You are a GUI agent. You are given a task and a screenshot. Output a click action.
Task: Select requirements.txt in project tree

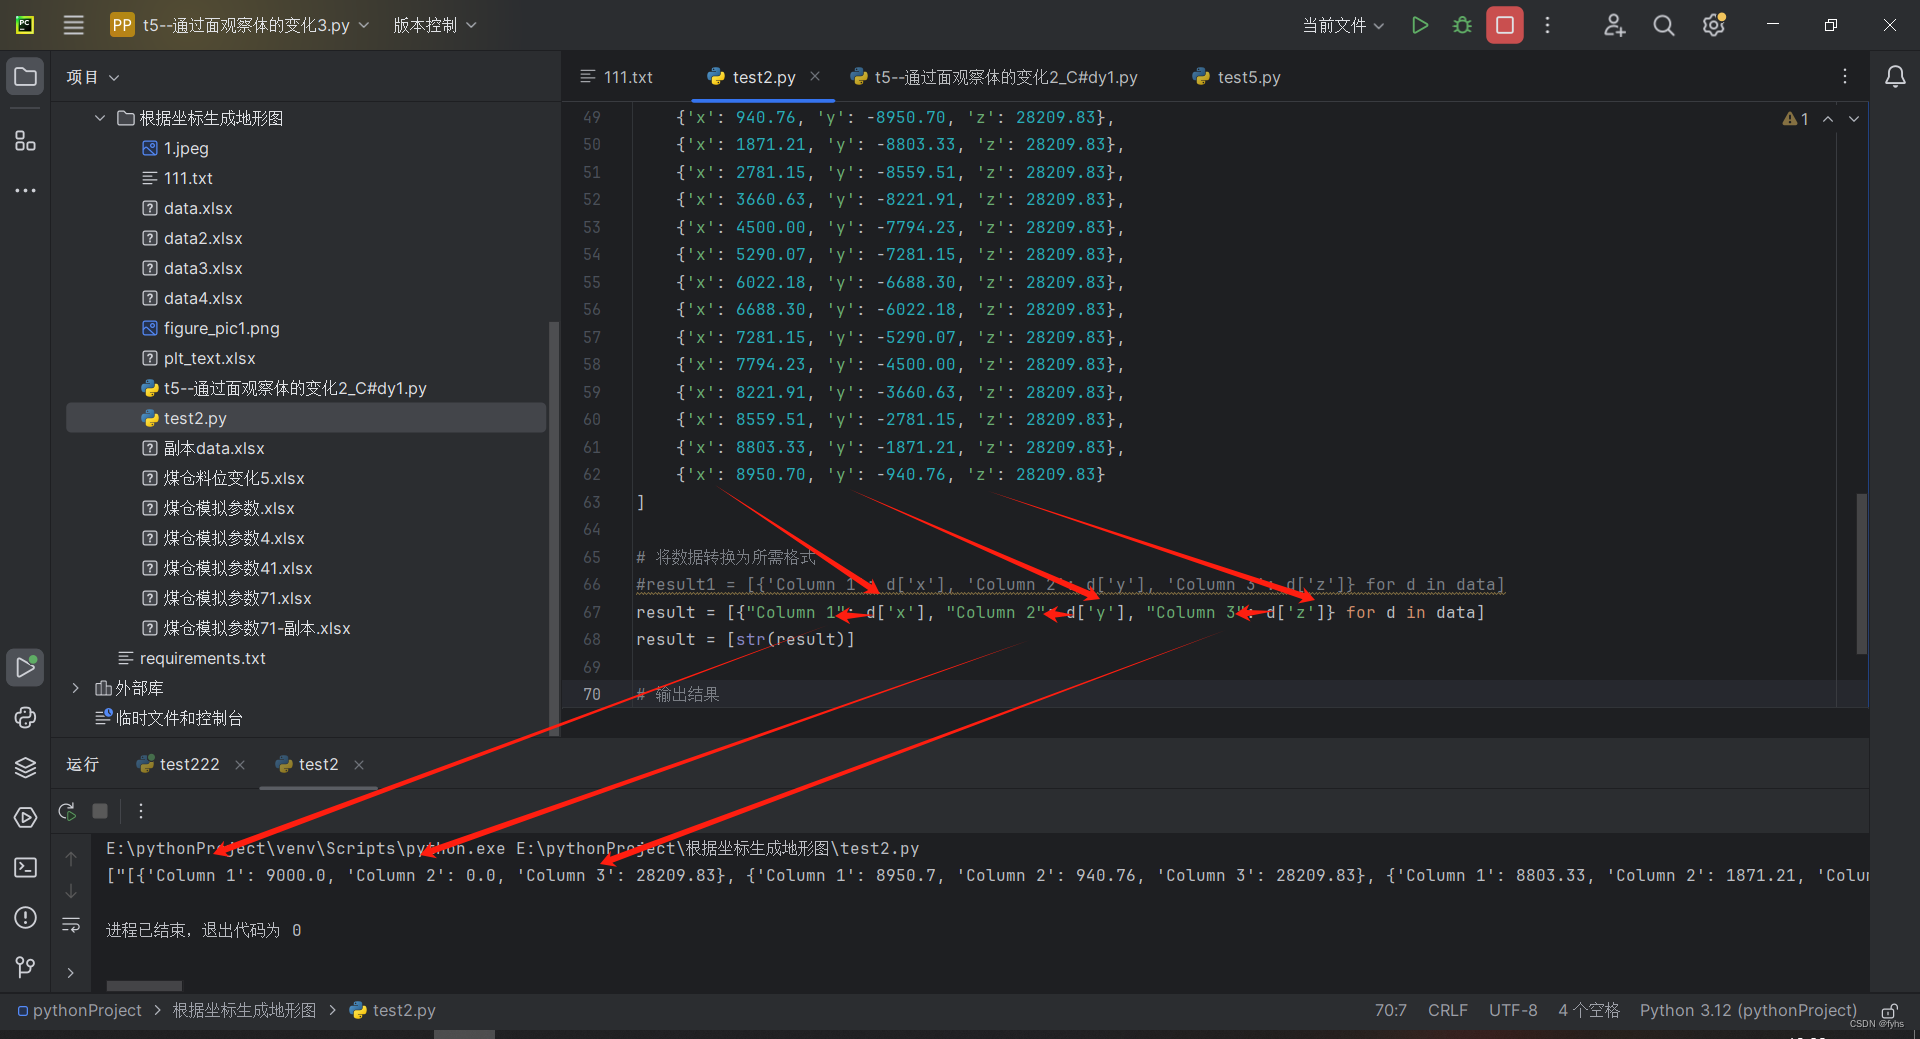click(x=202, y=658)
